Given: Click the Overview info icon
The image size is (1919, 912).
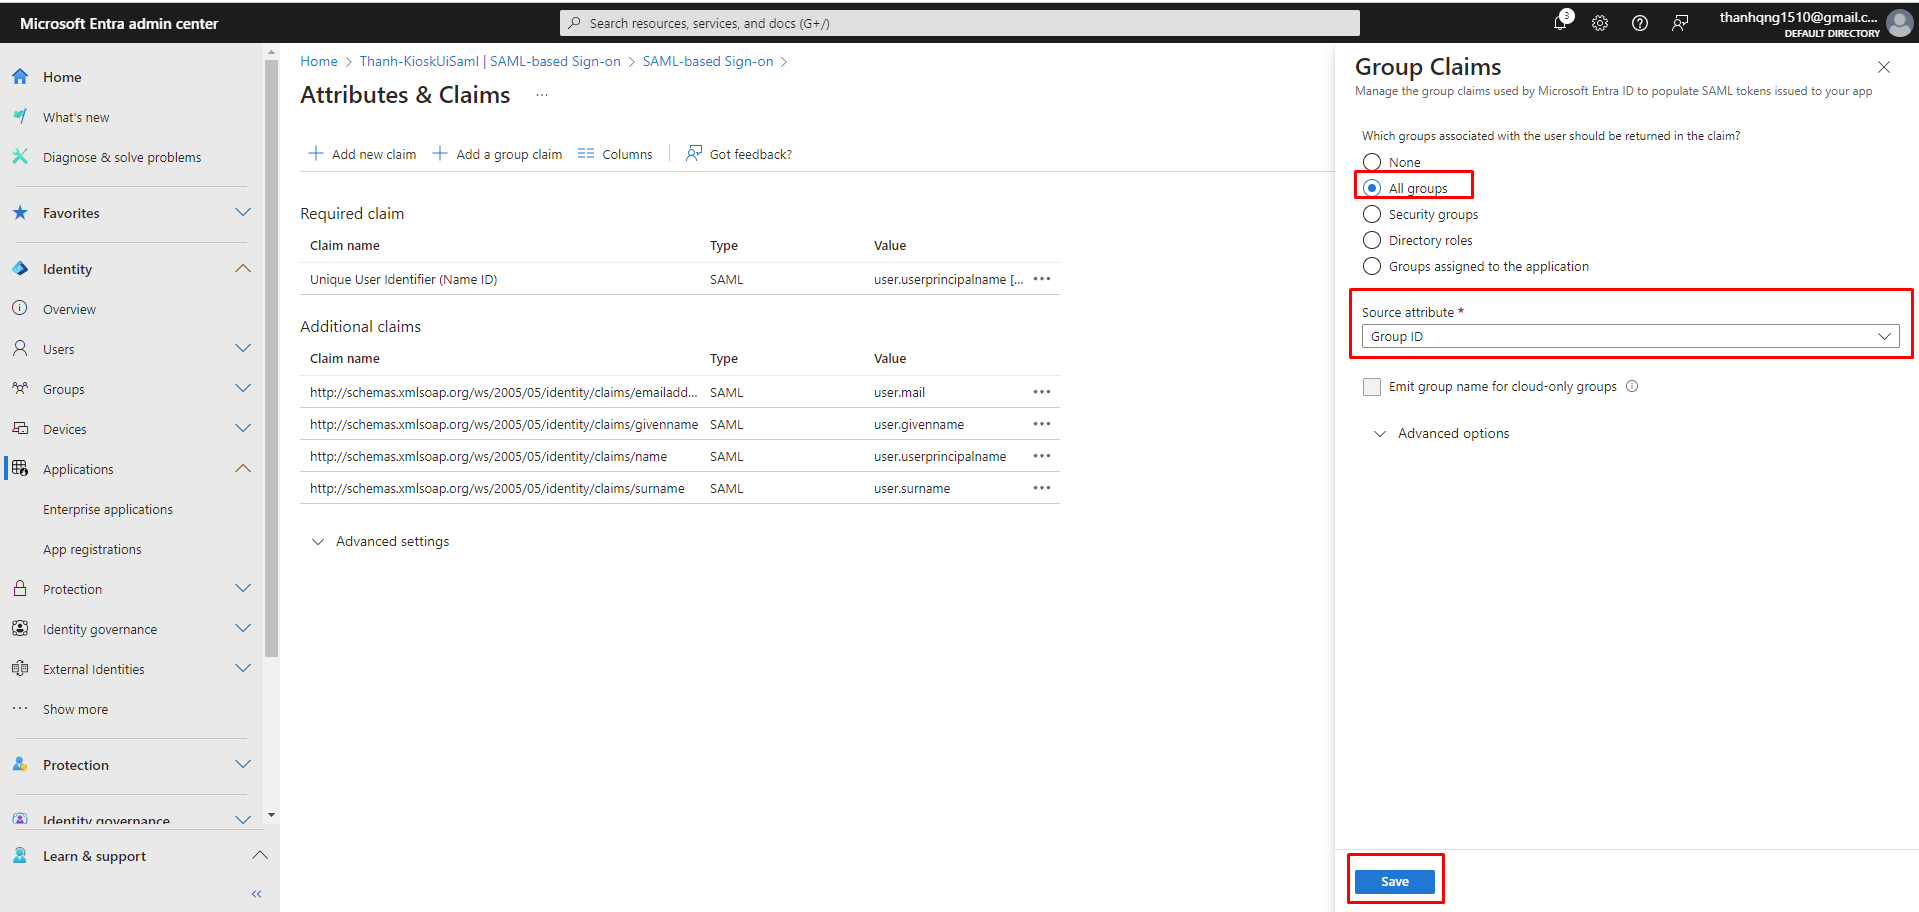Looking at the screenshot, I should click(20, 309).
